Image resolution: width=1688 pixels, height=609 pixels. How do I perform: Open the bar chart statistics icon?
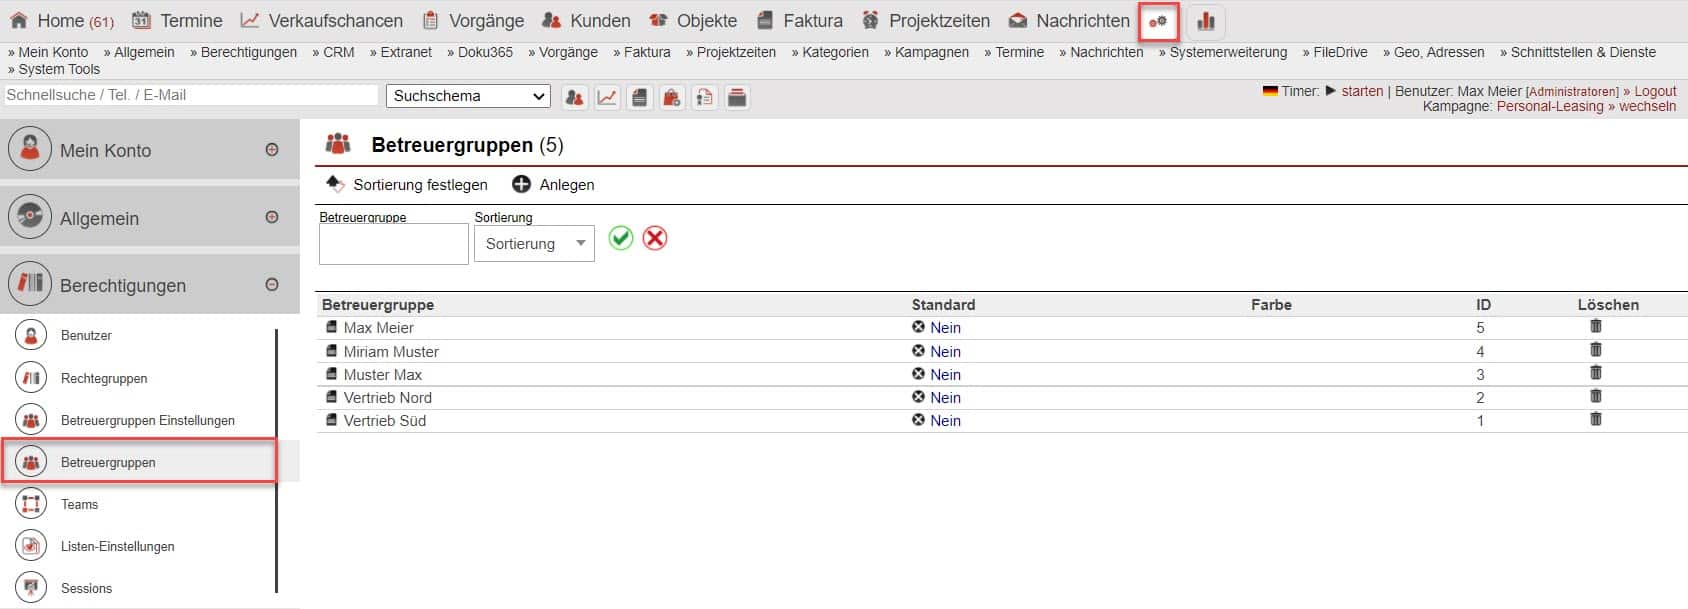pyautogui.click(x=1205, y=21)
